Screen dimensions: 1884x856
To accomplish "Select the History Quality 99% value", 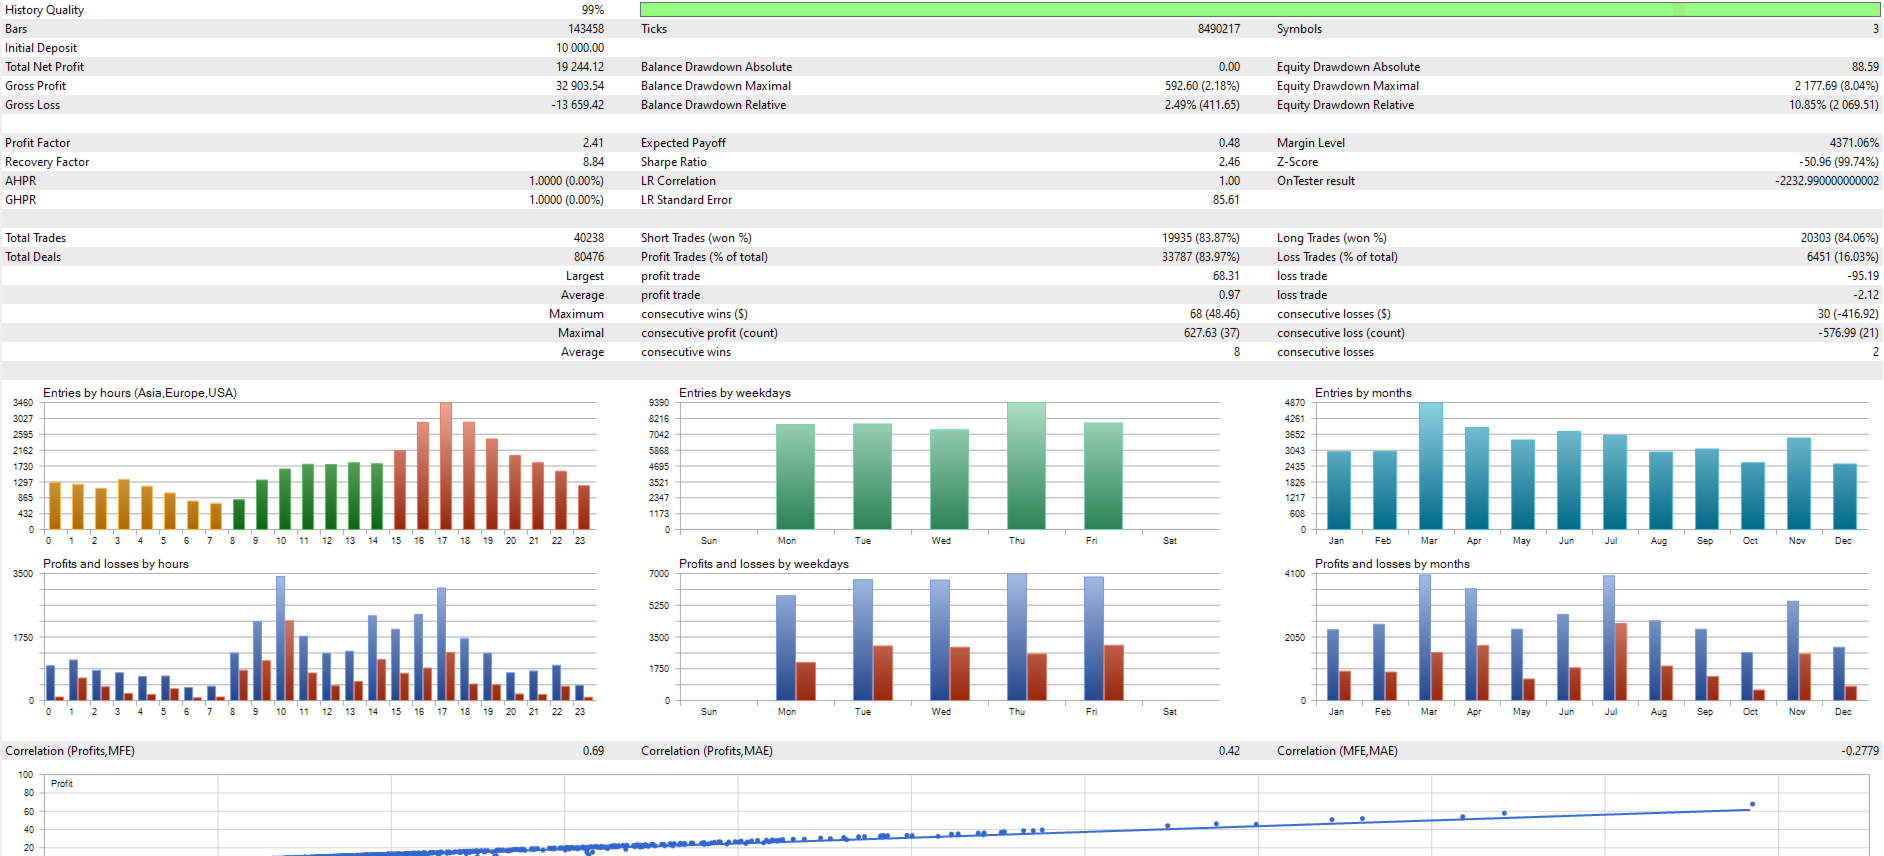I will [x=593, y=10].
